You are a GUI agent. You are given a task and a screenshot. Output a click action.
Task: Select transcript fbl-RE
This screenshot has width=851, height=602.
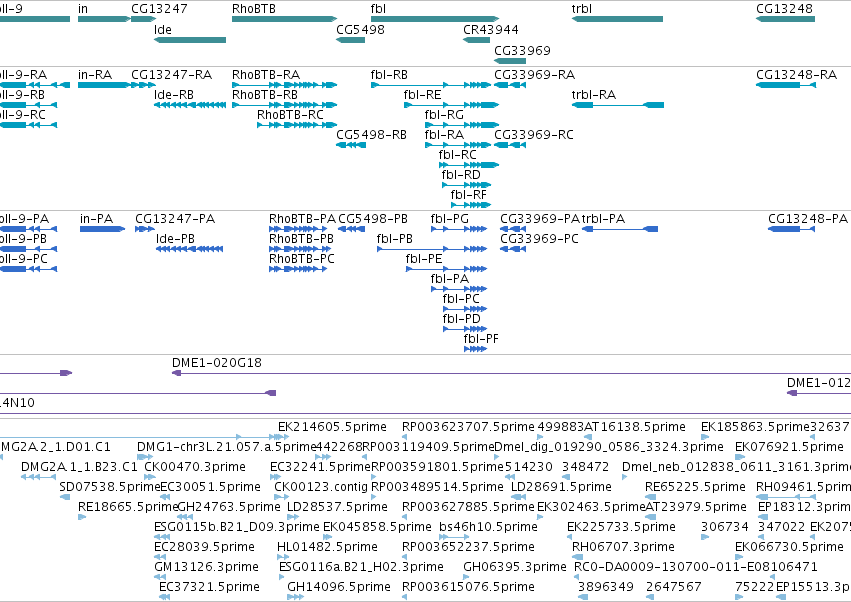pyautogui.click(x=452, y=105)
